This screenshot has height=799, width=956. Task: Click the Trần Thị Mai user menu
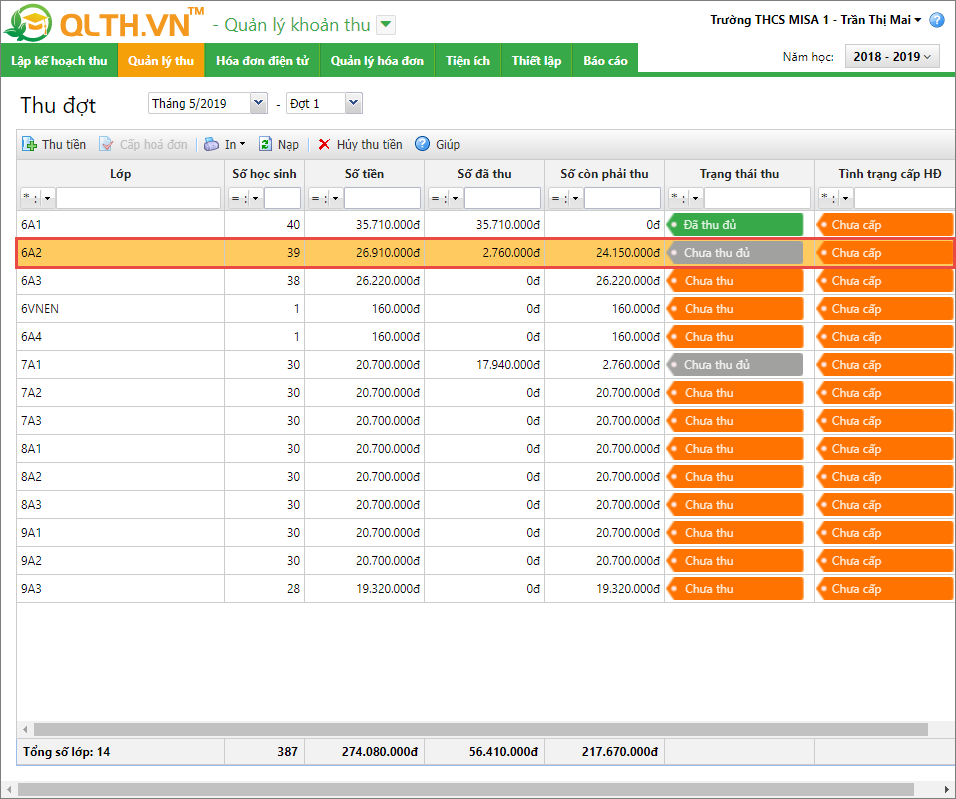point(880,20)
